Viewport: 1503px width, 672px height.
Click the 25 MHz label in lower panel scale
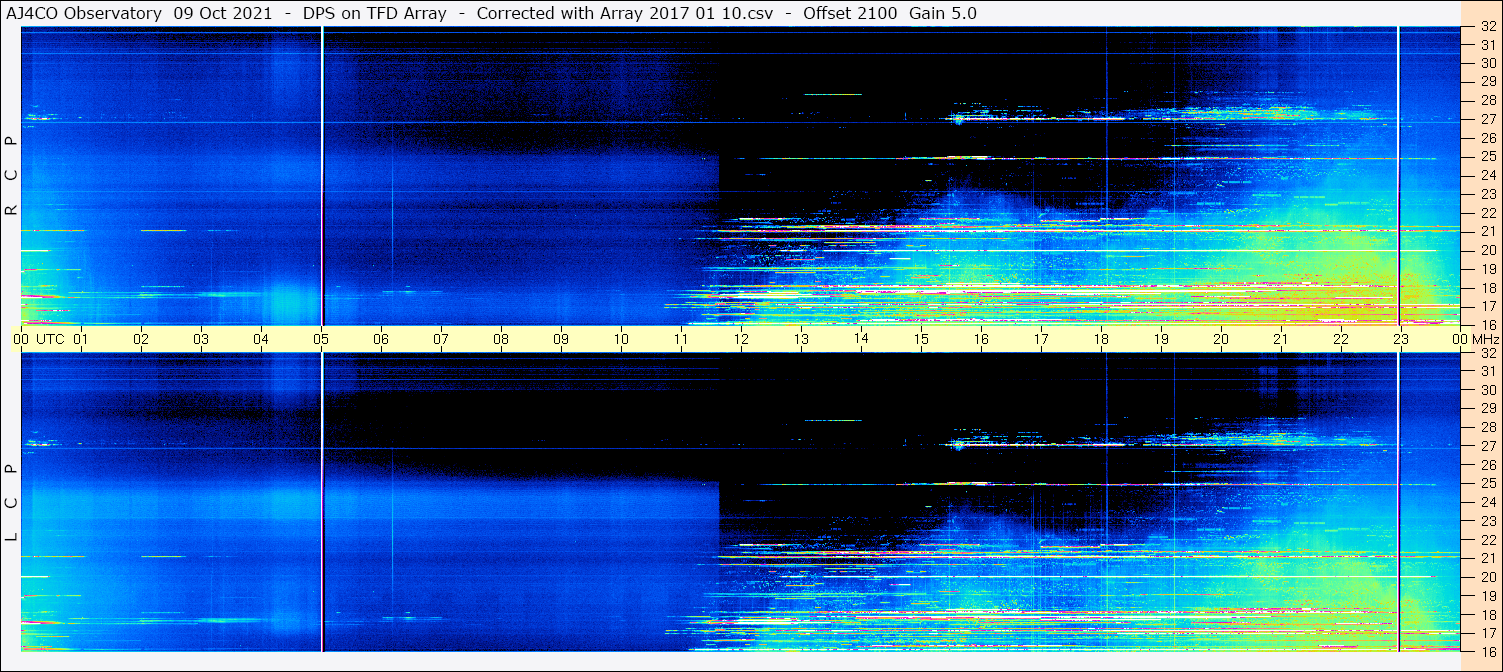pyautogui.click(x=1487, y=484)
